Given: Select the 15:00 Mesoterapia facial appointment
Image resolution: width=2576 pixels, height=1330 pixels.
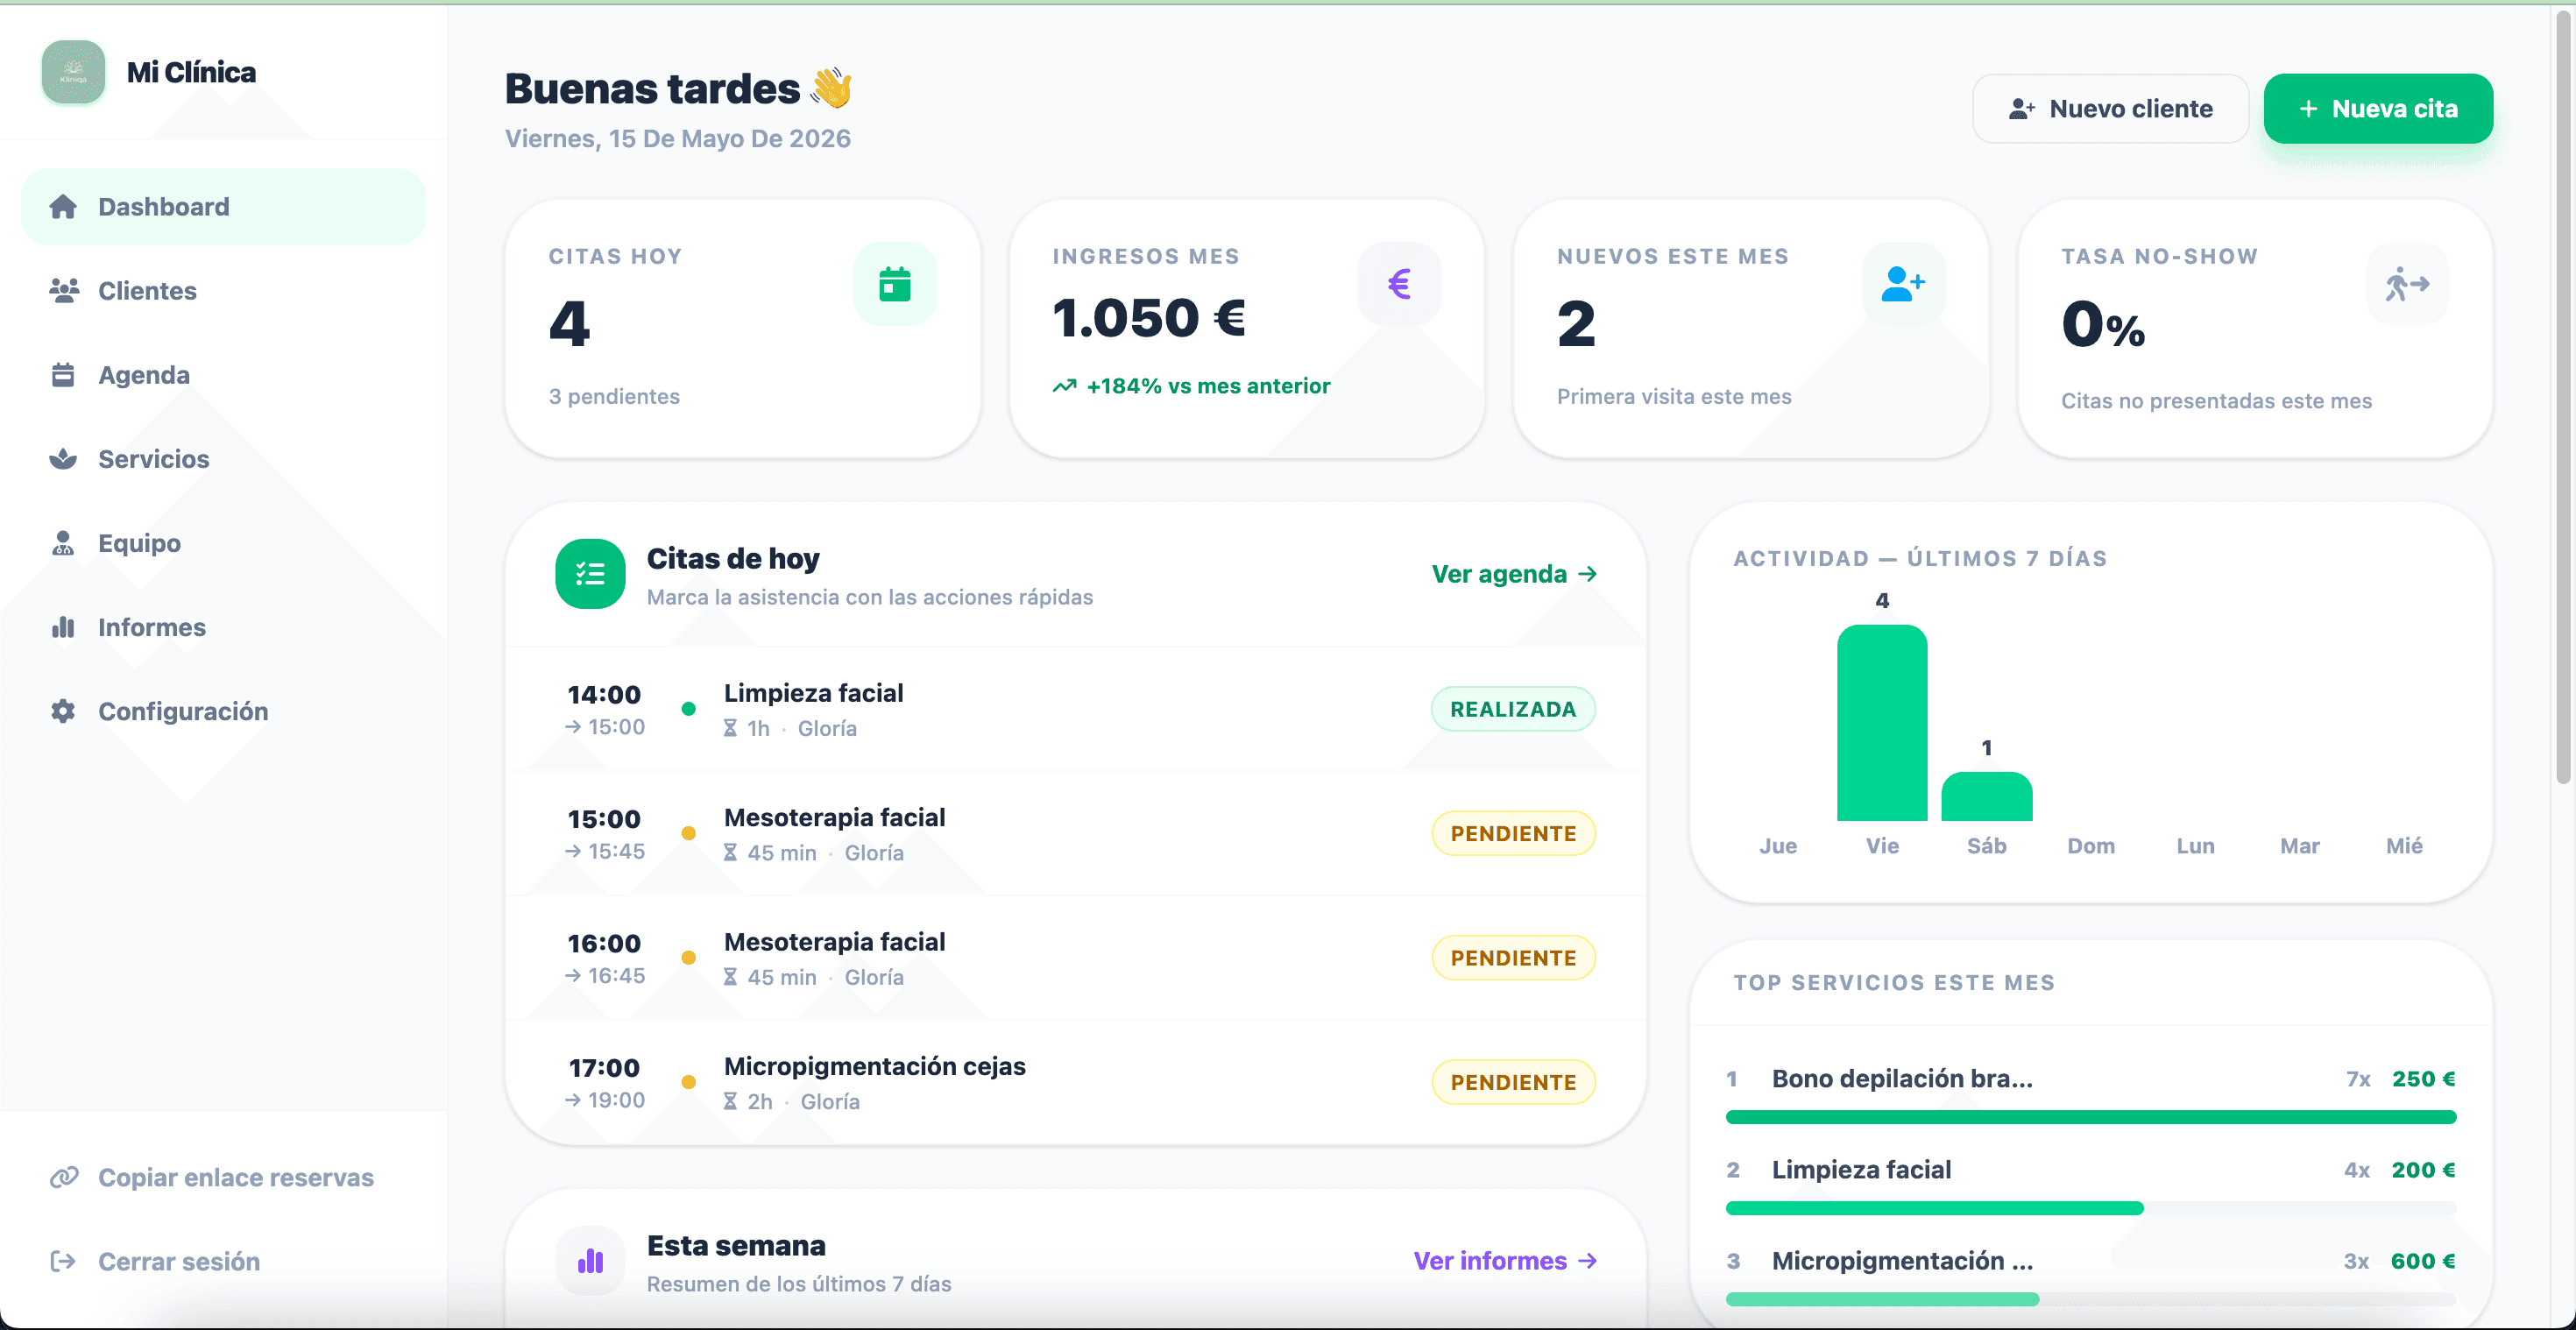Looking at the screenshot, I should point(1076,833).
